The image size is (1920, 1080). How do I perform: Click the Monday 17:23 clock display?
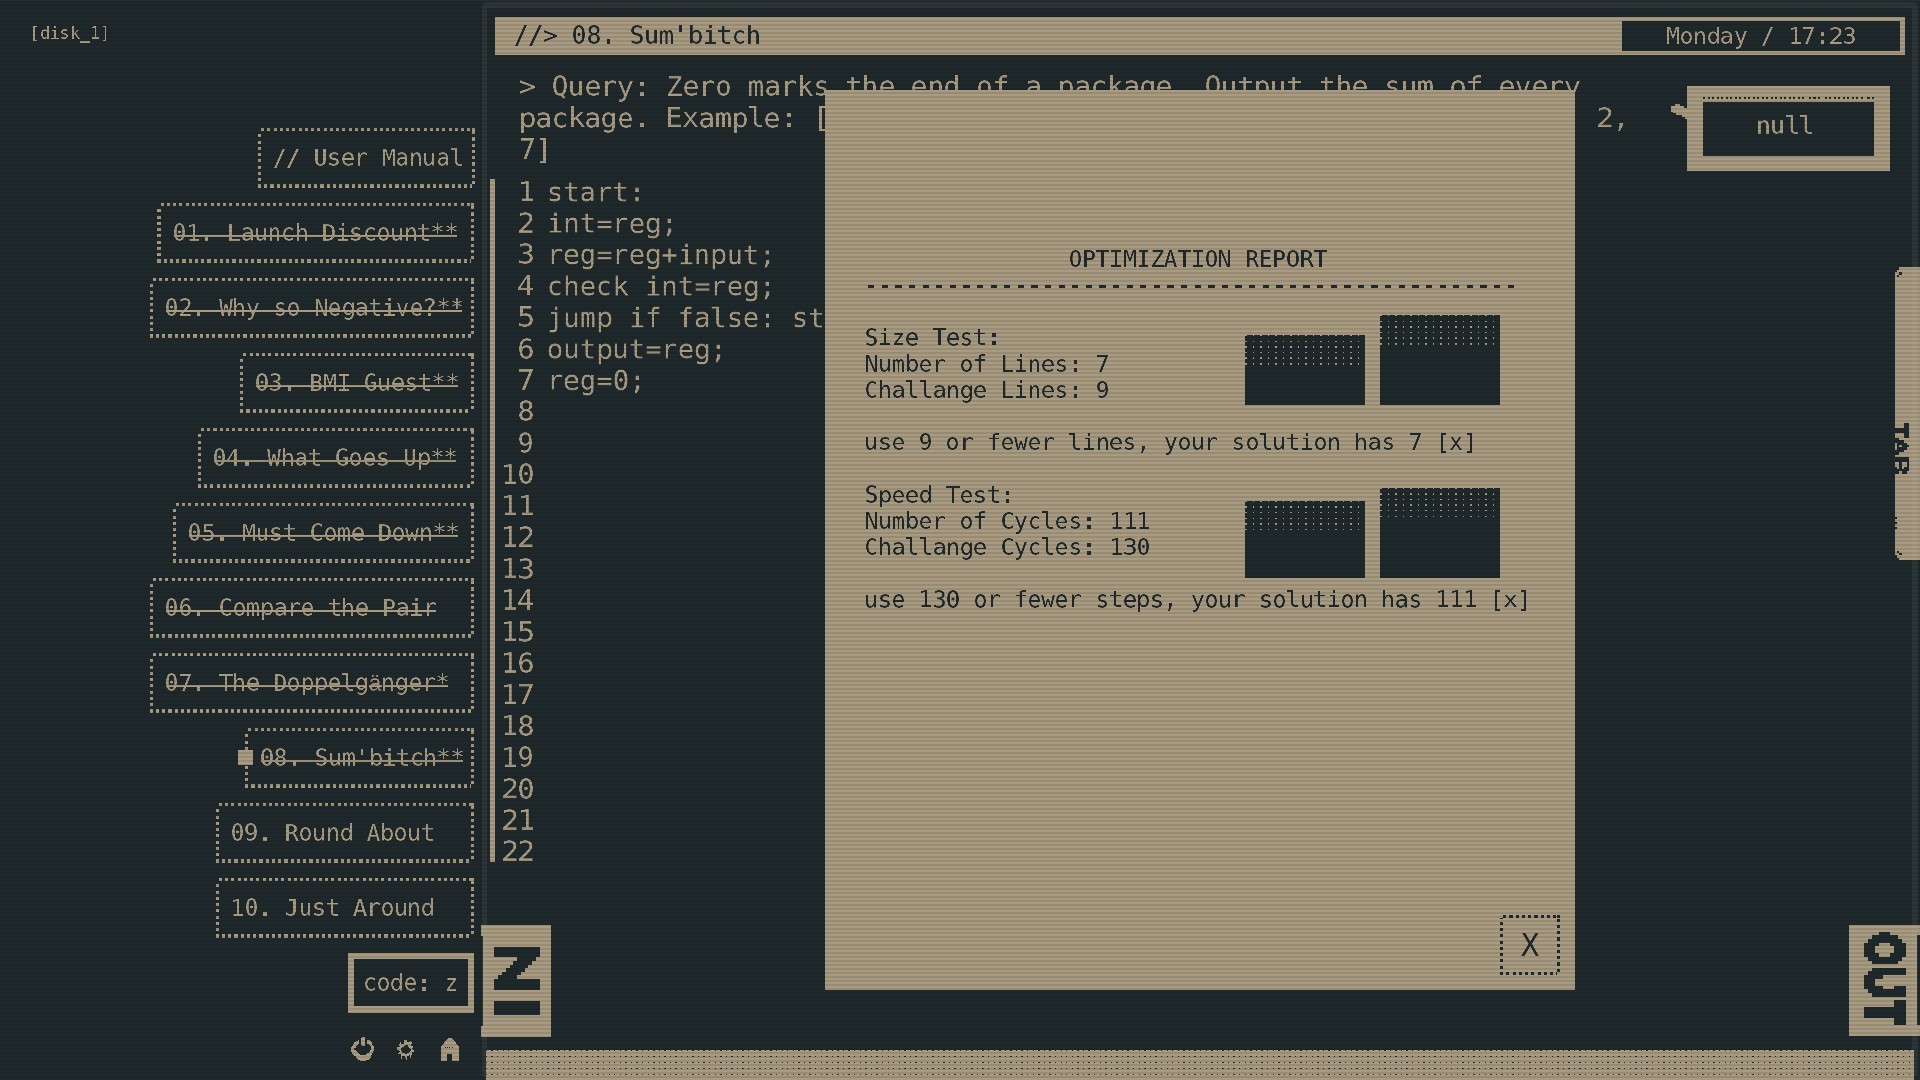[x=1760, y=36]
